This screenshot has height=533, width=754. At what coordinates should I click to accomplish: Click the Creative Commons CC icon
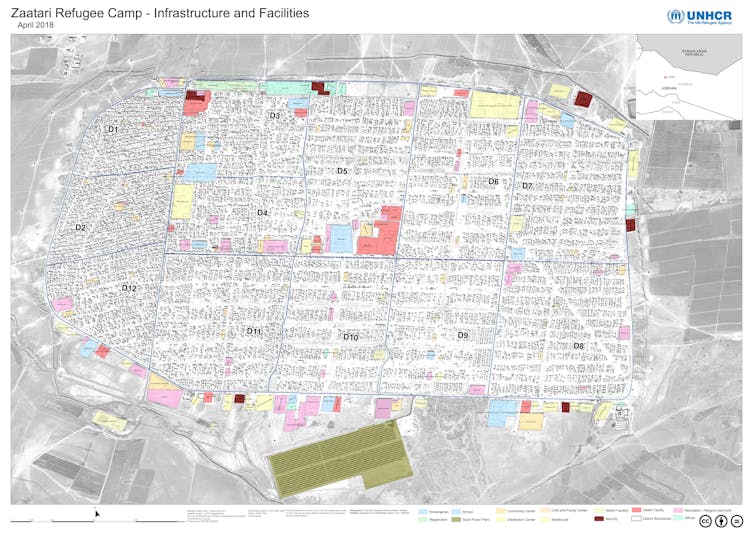(x=706, y=520)
